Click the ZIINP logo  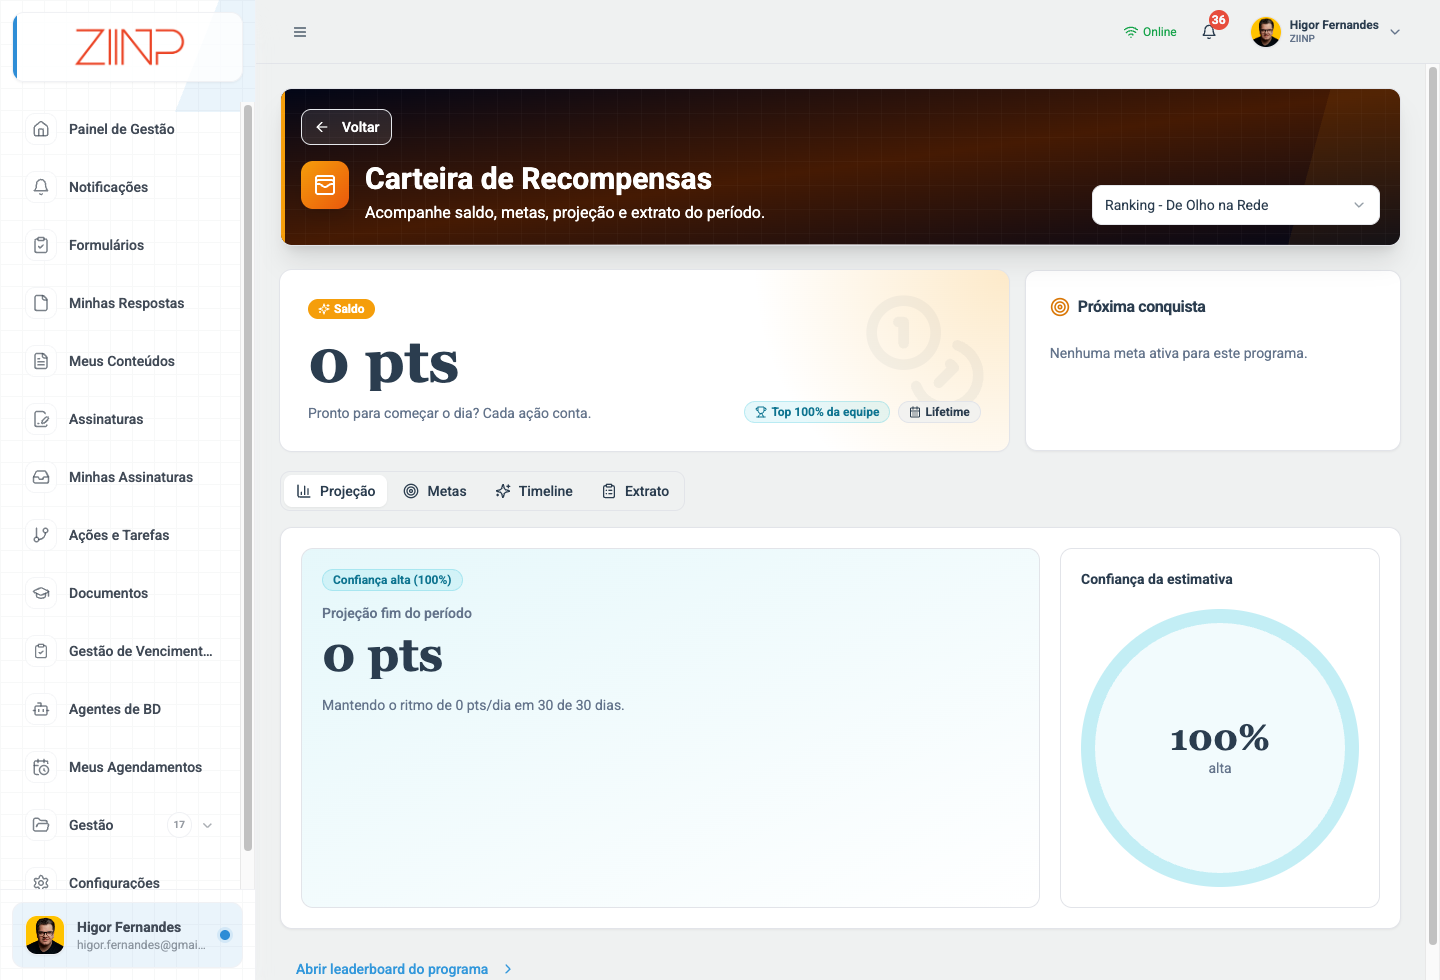(x=129, y=47)
